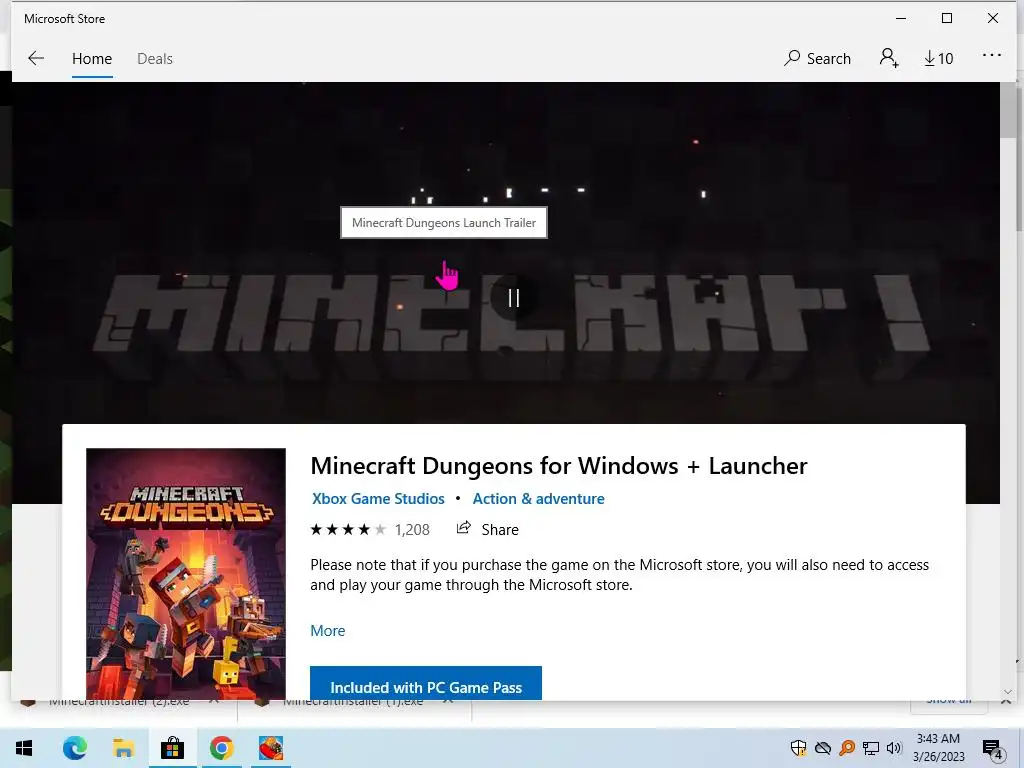Screen dimensions: 1024x768
Task: Open the Minecraft launcher taskbar icon
Action: click(270, 748)
